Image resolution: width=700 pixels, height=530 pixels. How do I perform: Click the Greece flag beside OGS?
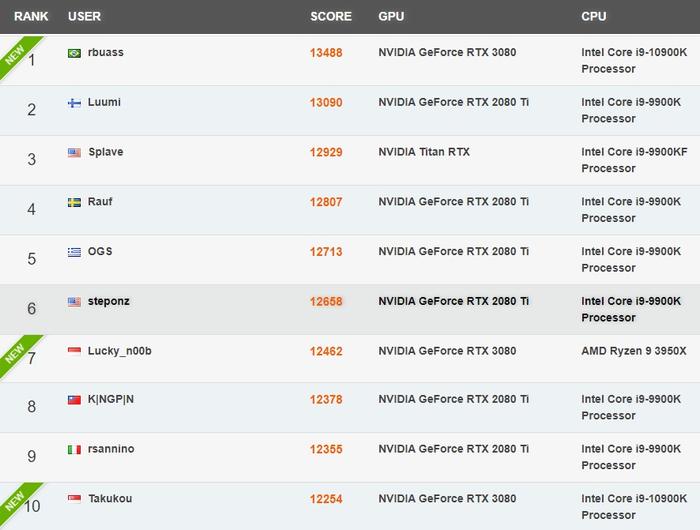pyautogui.click(x=74, y=252)
